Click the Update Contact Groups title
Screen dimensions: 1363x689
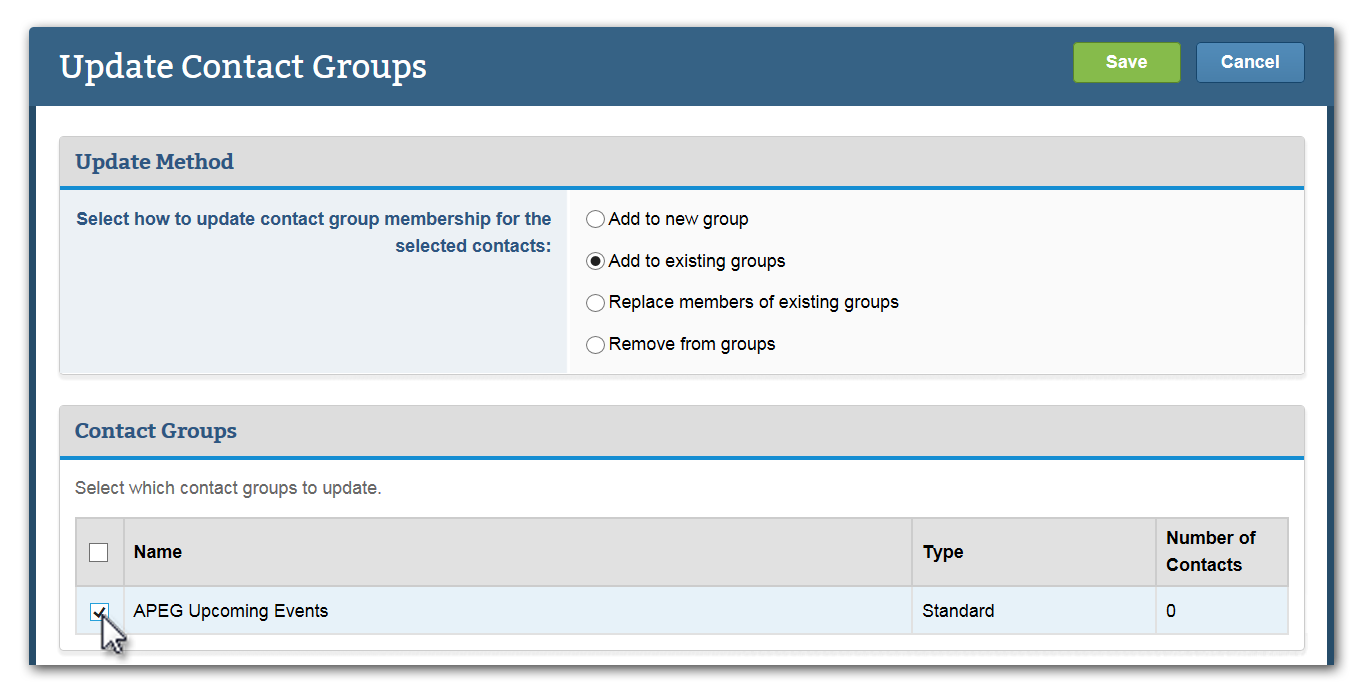click(x=243, y=66)
